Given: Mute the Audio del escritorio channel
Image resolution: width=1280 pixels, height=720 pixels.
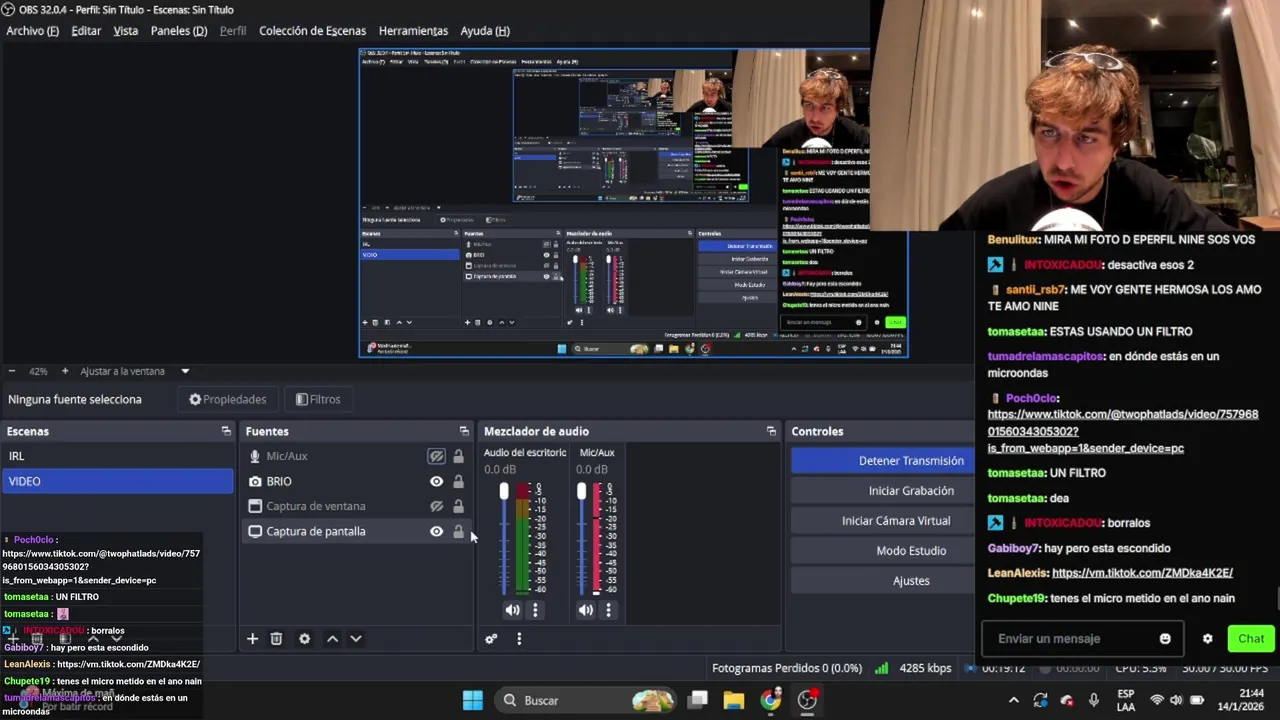Looking at the screenshot, I should (512, 610).
